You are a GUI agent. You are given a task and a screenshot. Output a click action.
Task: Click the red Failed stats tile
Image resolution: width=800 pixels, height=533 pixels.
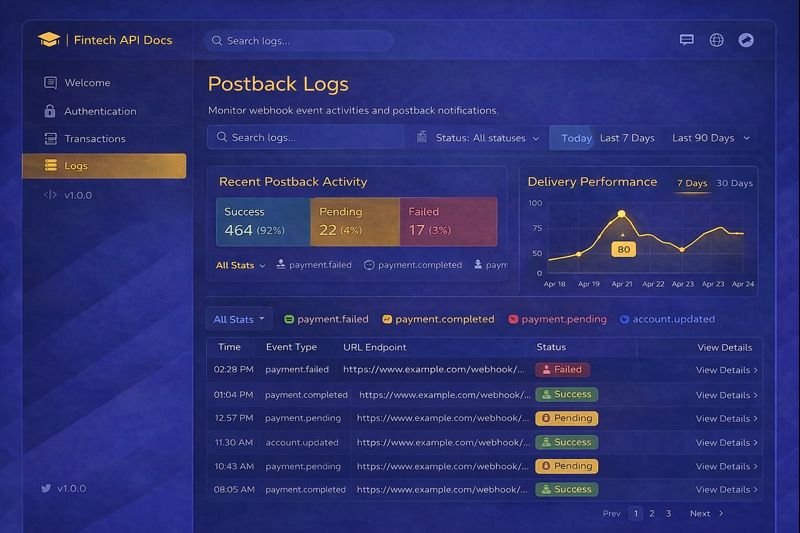point(448,222)
